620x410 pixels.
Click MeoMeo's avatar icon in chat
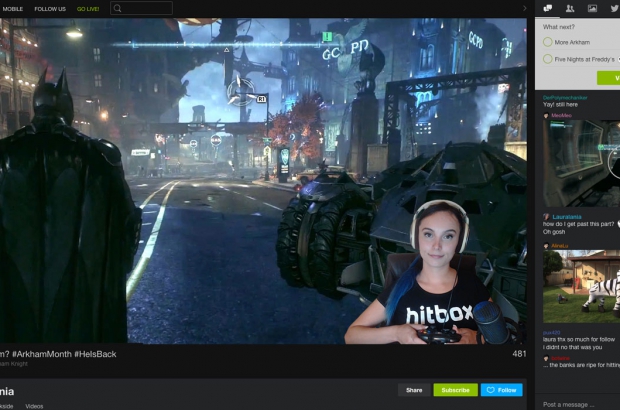click(x=546, y=115)
